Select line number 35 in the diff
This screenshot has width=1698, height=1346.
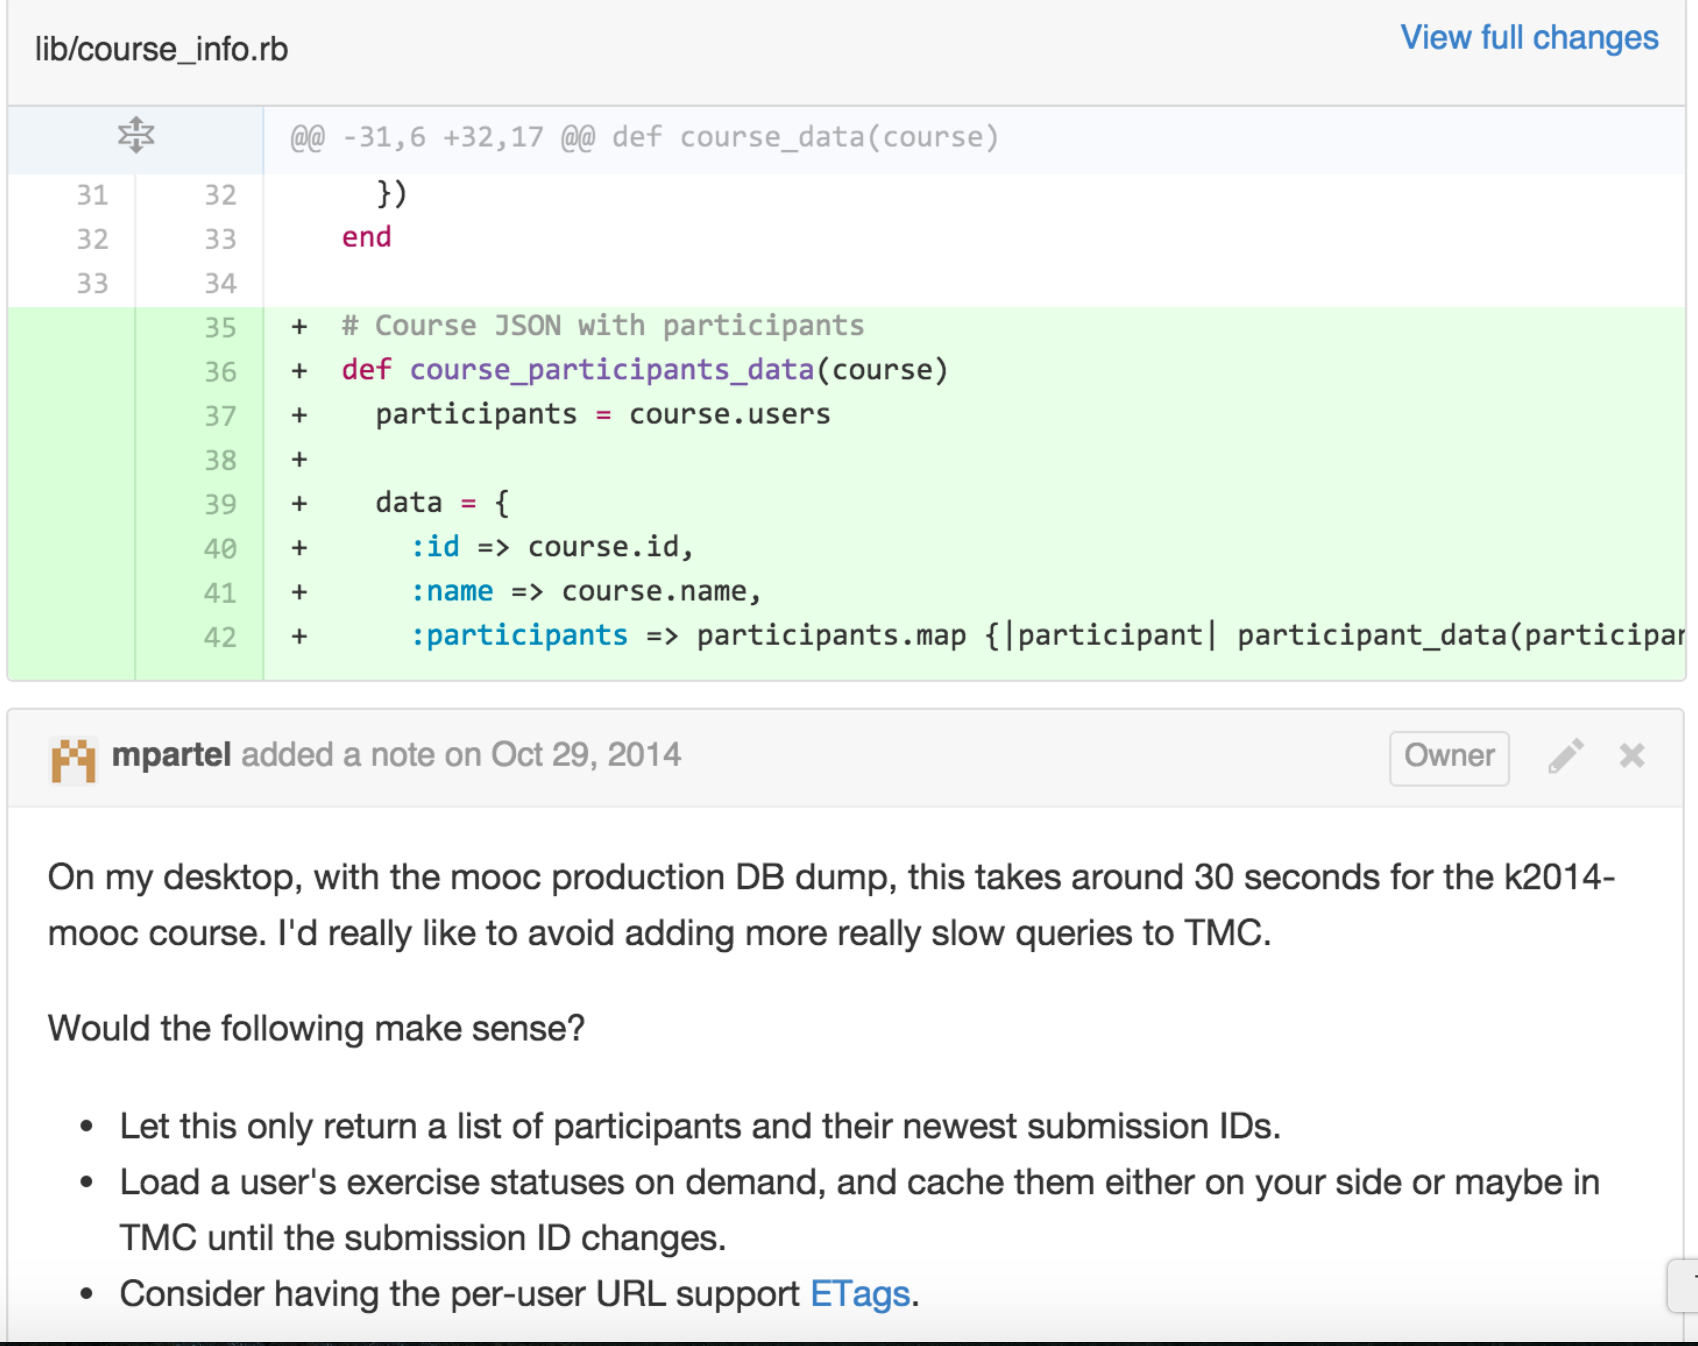click(220, 328)
